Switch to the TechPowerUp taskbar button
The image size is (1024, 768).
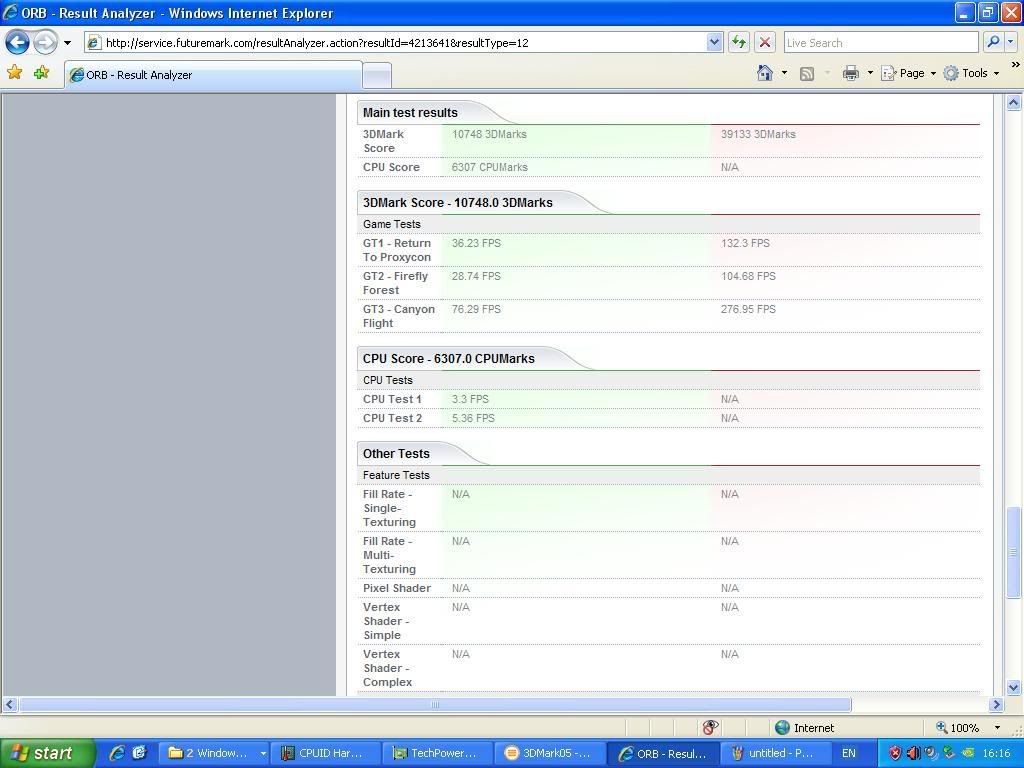click(438, 753)
